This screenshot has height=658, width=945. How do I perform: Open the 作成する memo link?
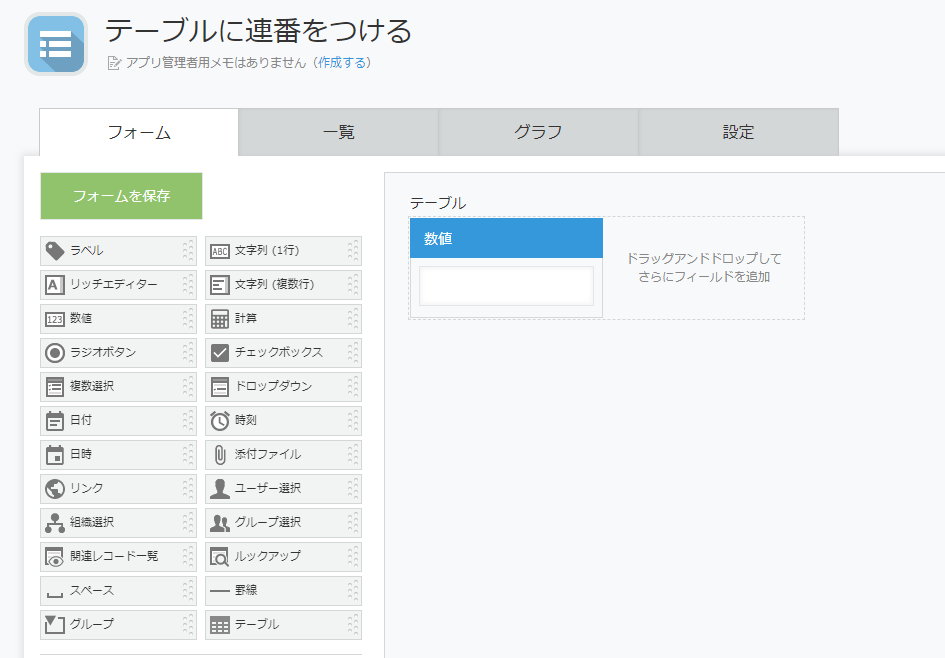pos(342,63)
